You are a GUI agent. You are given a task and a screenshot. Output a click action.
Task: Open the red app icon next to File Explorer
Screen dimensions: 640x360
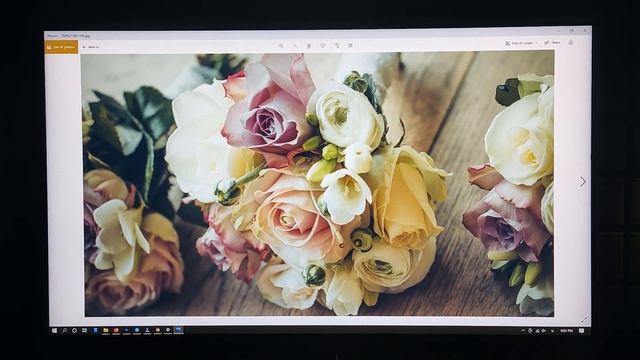116,330
